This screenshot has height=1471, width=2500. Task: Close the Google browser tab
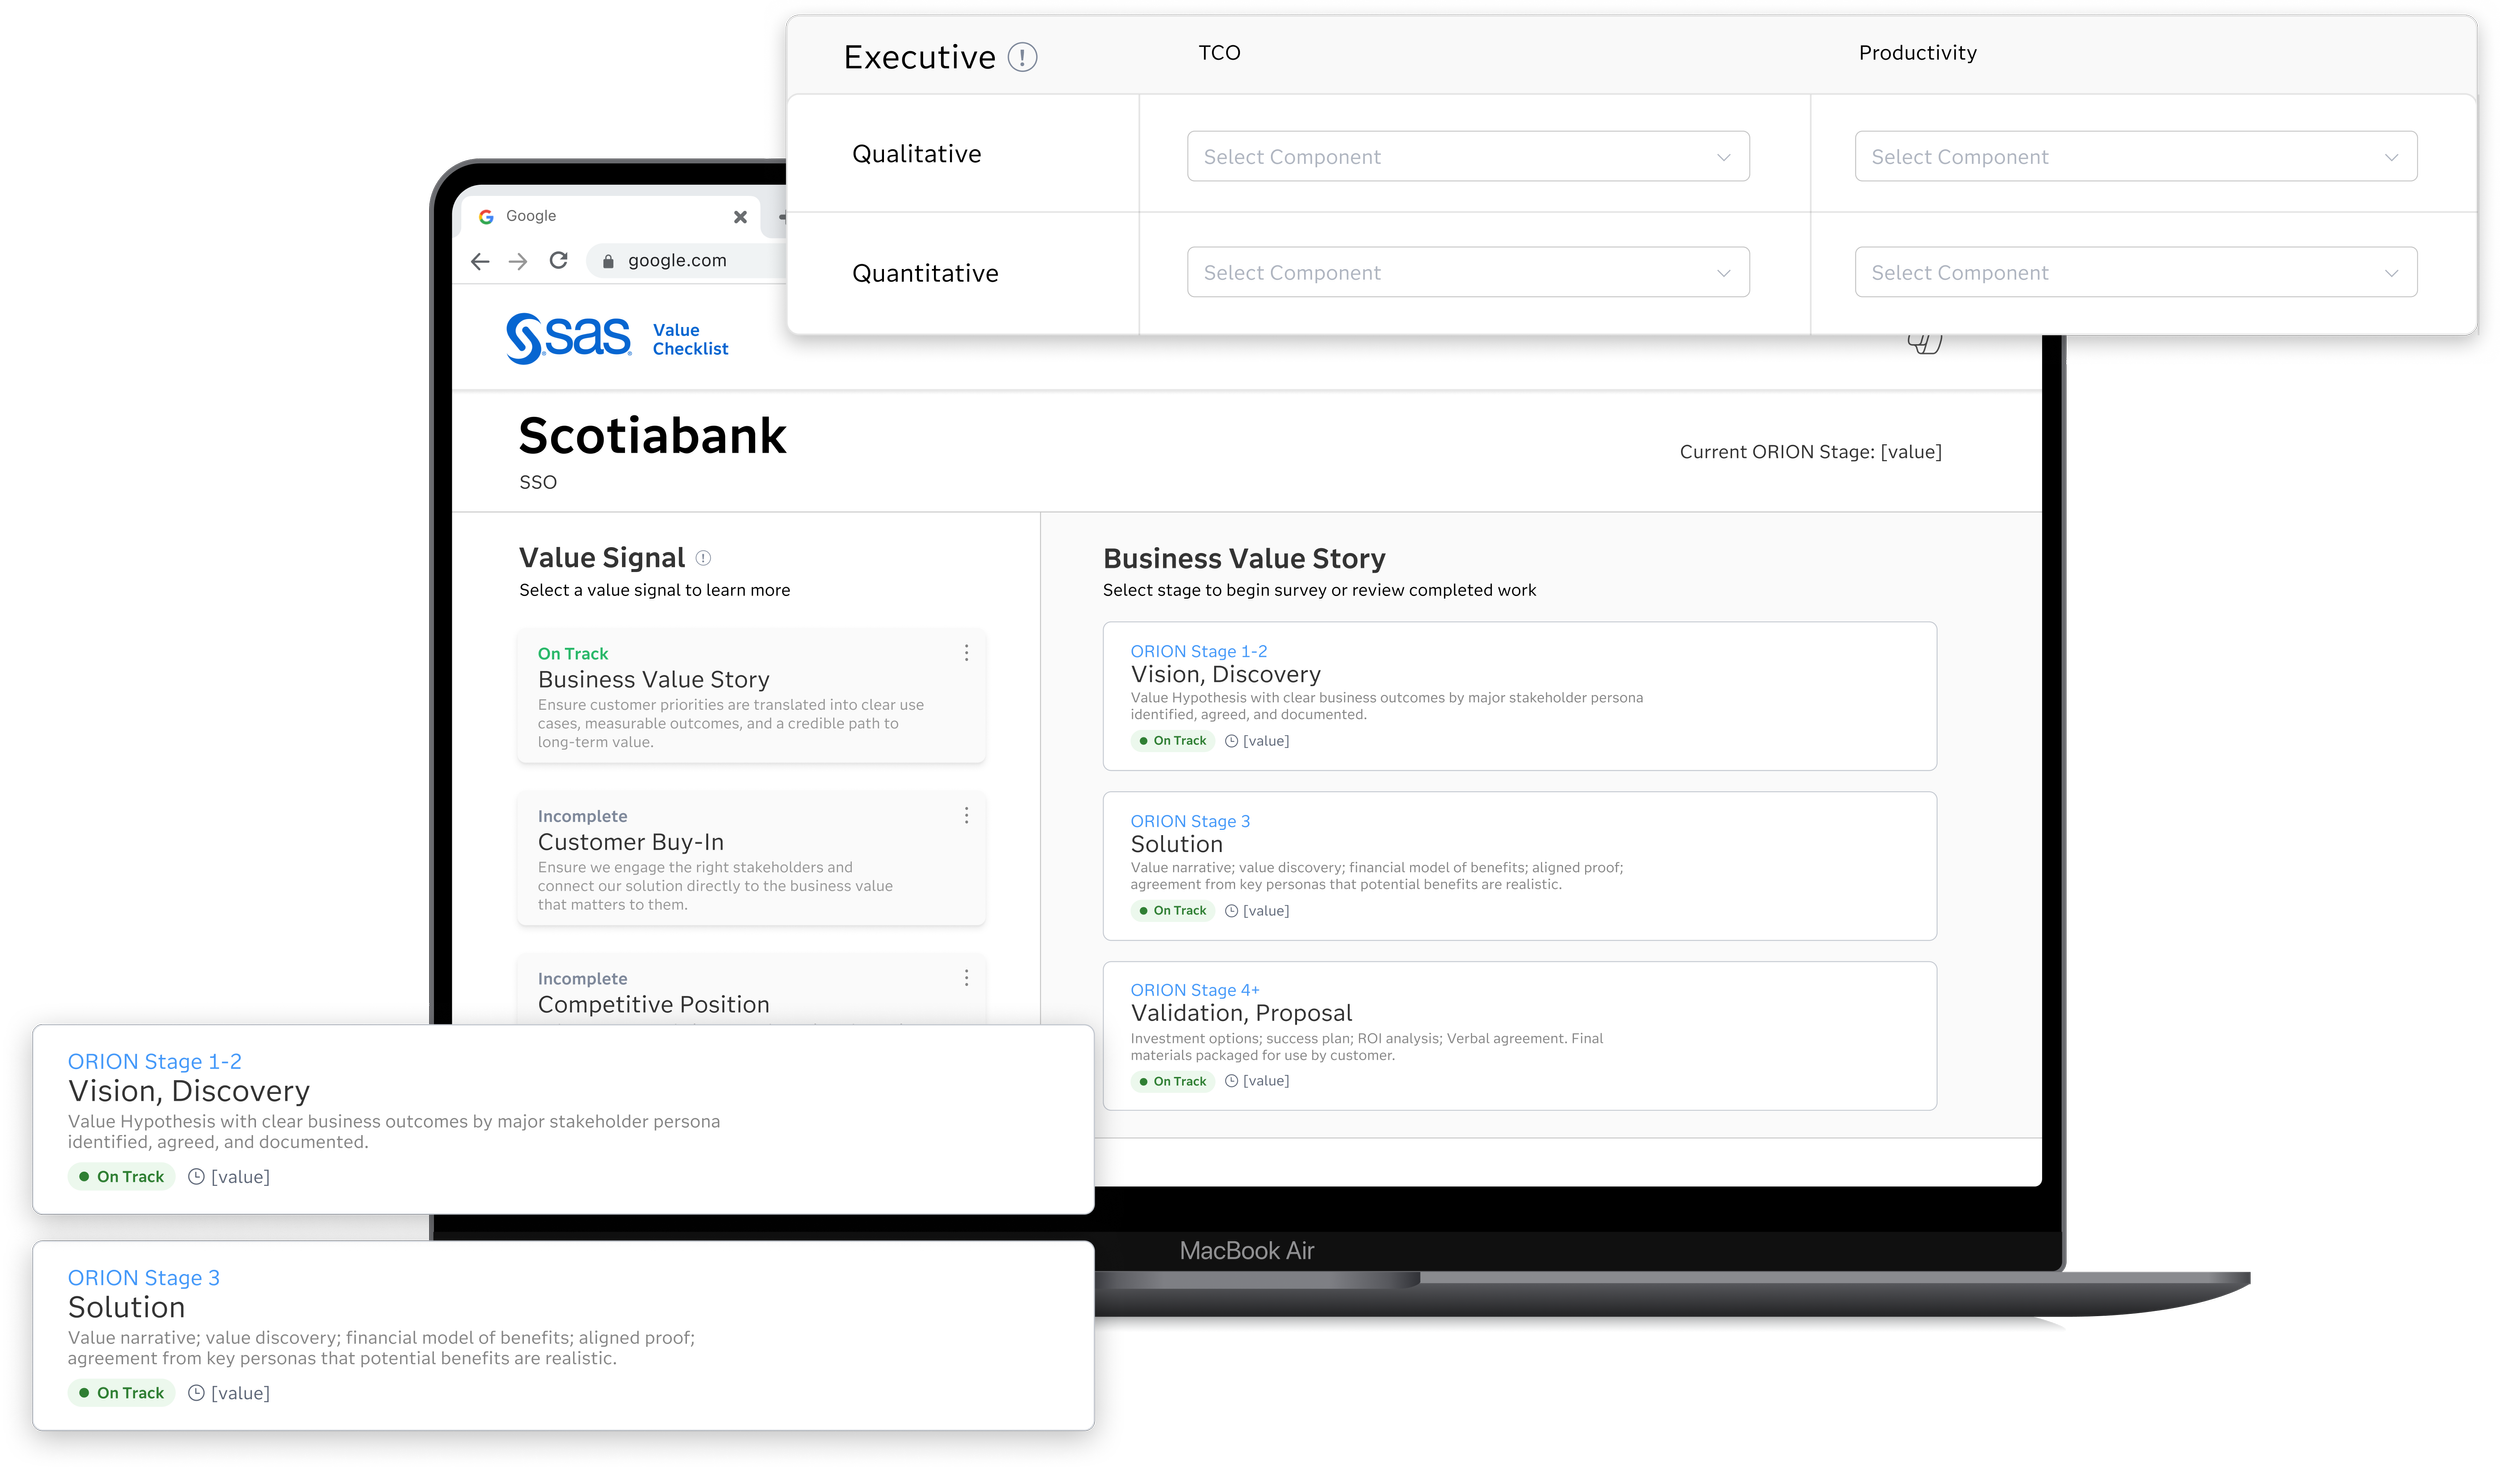[x=740, y=216]
